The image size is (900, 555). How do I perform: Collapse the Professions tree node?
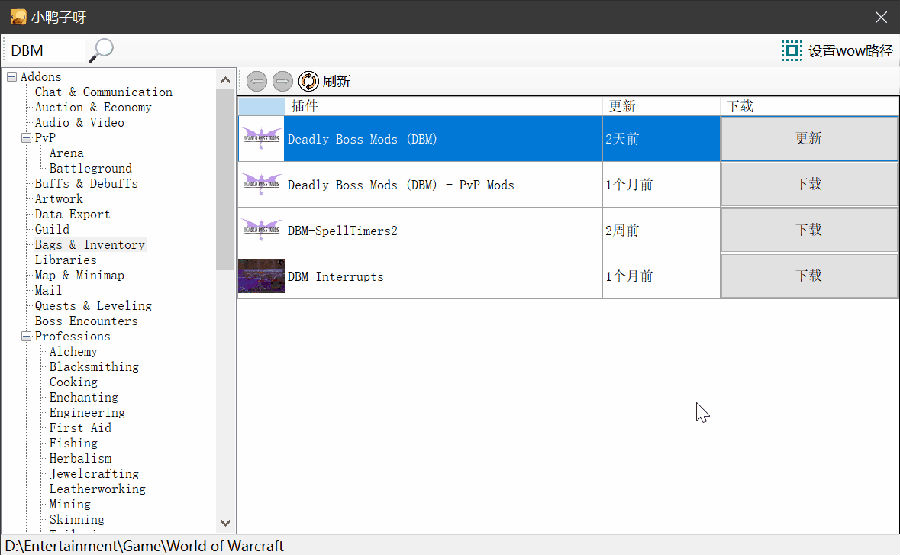click(x=26, y=336)
